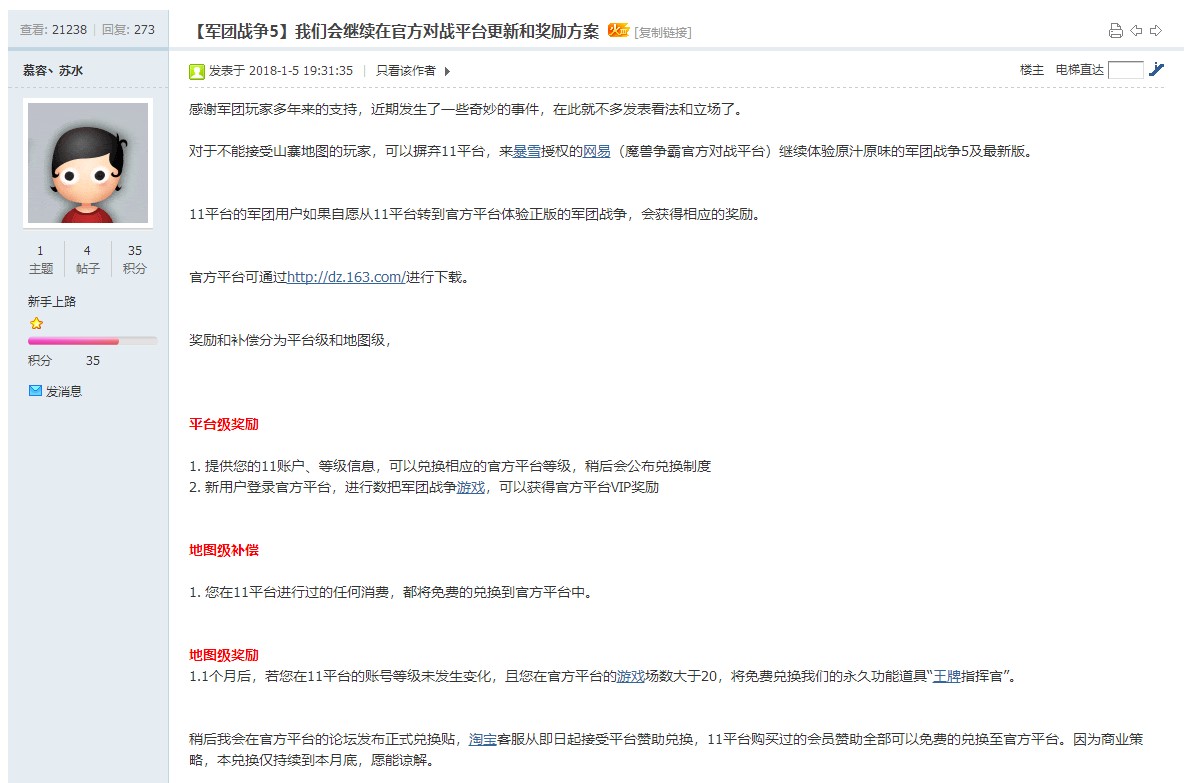Image resolution: width=1185 pixels, height=783 pixels.
Task: Click 游戏 link in 数把军团战争 line
Action: (471, 487)
